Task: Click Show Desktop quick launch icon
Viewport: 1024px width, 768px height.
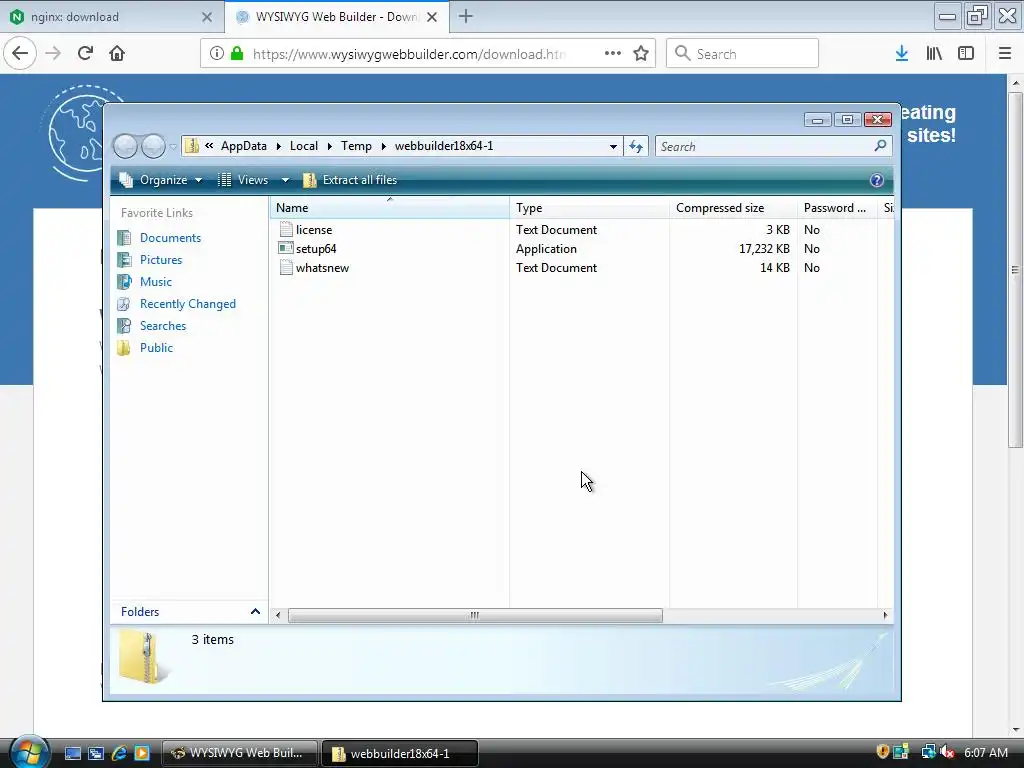Action: tap(72, 753)
